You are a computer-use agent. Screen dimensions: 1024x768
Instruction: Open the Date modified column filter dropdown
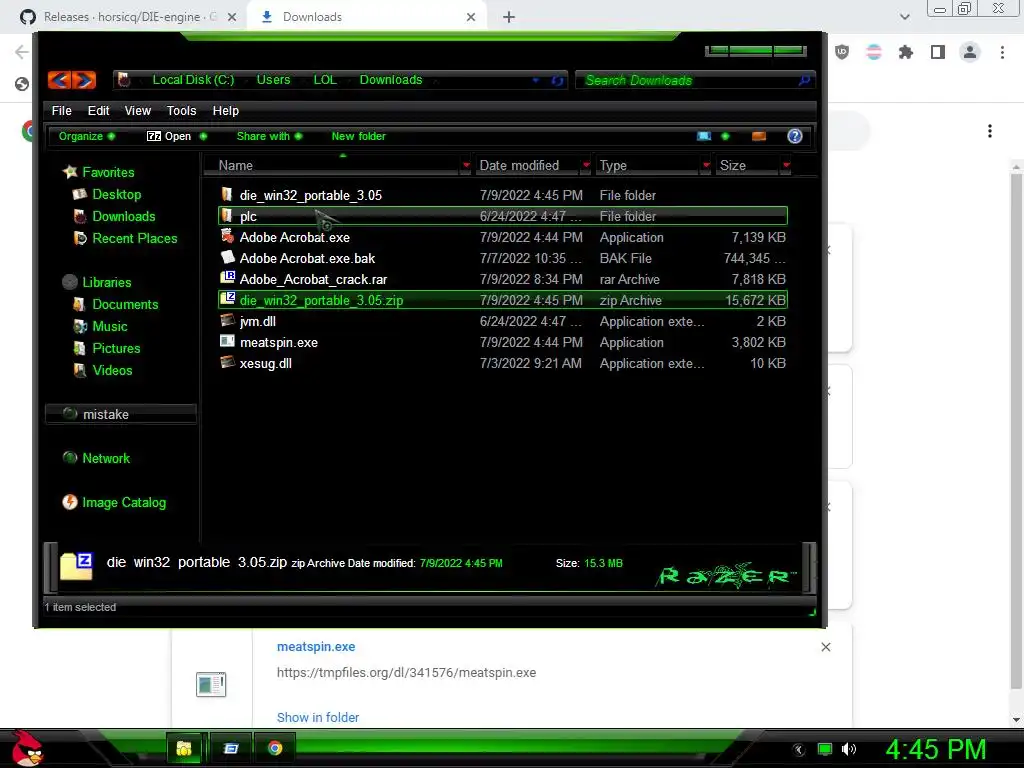coord(586,165)
